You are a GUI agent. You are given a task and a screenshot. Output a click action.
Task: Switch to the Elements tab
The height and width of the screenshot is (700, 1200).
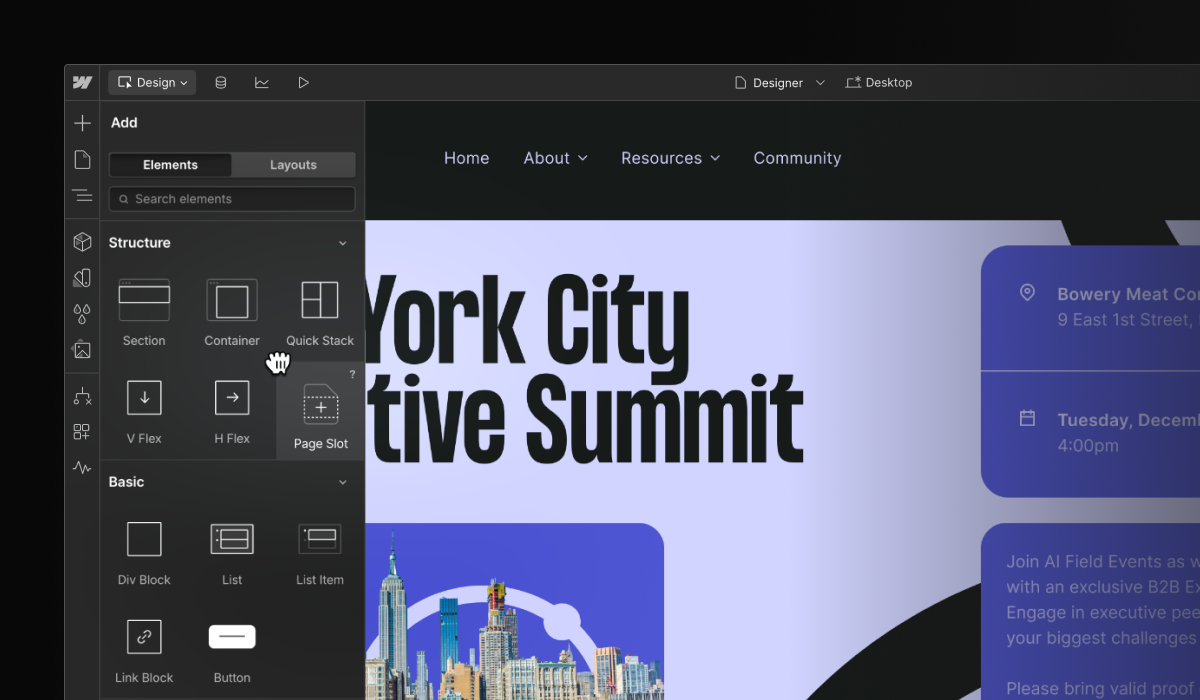click(170, 165)
